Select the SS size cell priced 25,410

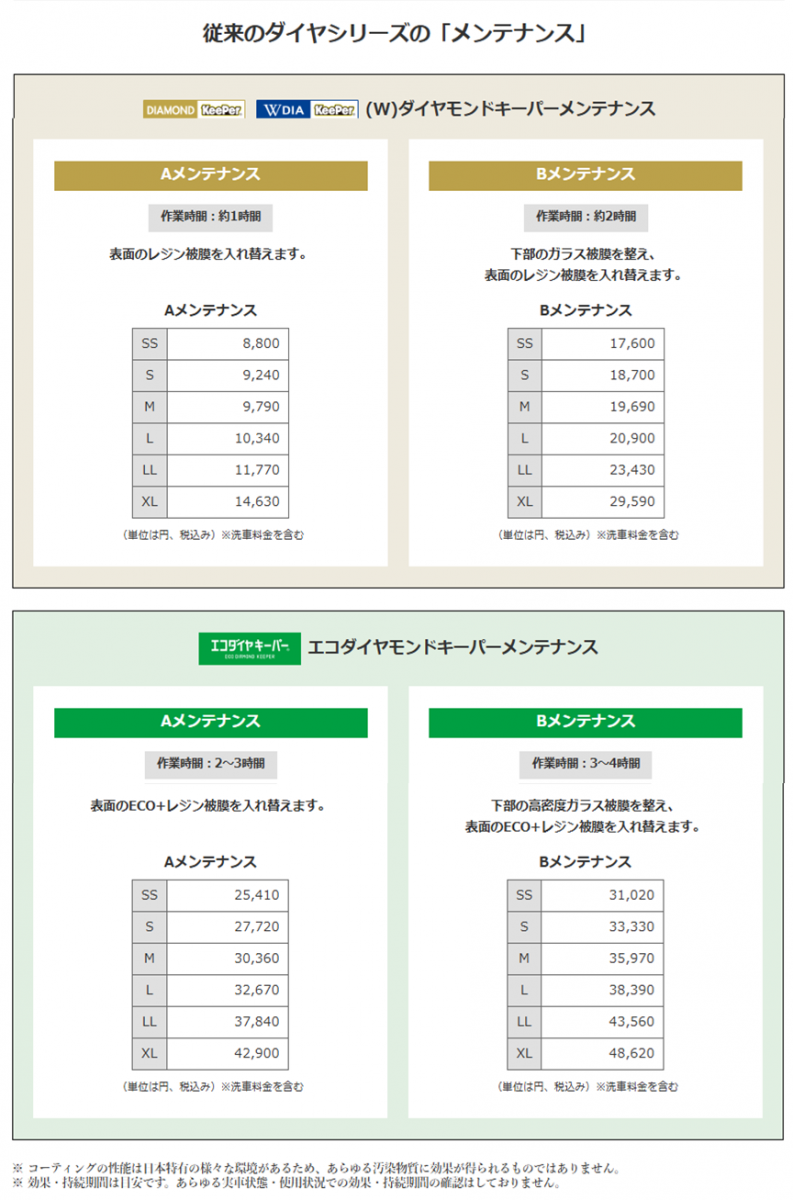tap(150, 895)
